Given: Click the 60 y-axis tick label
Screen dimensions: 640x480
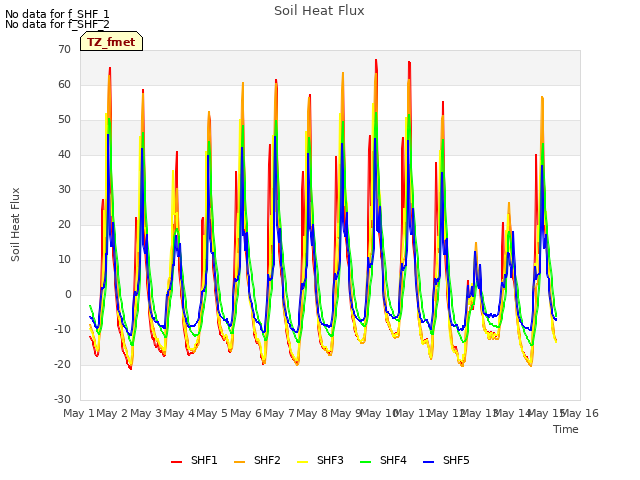Looking at the screenshot, I should point(64,84).
